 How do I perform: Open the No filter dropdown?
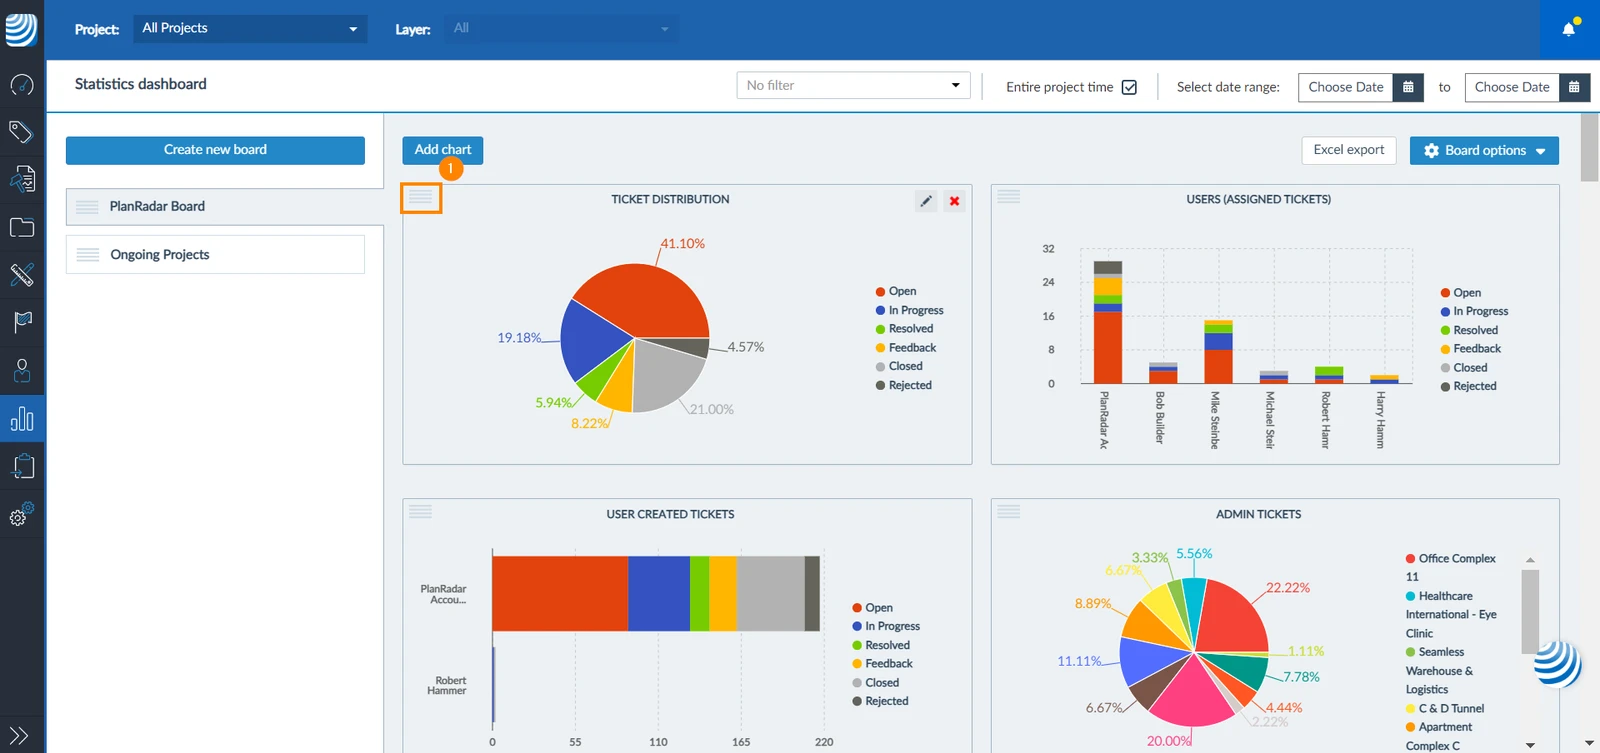point(854,86)
